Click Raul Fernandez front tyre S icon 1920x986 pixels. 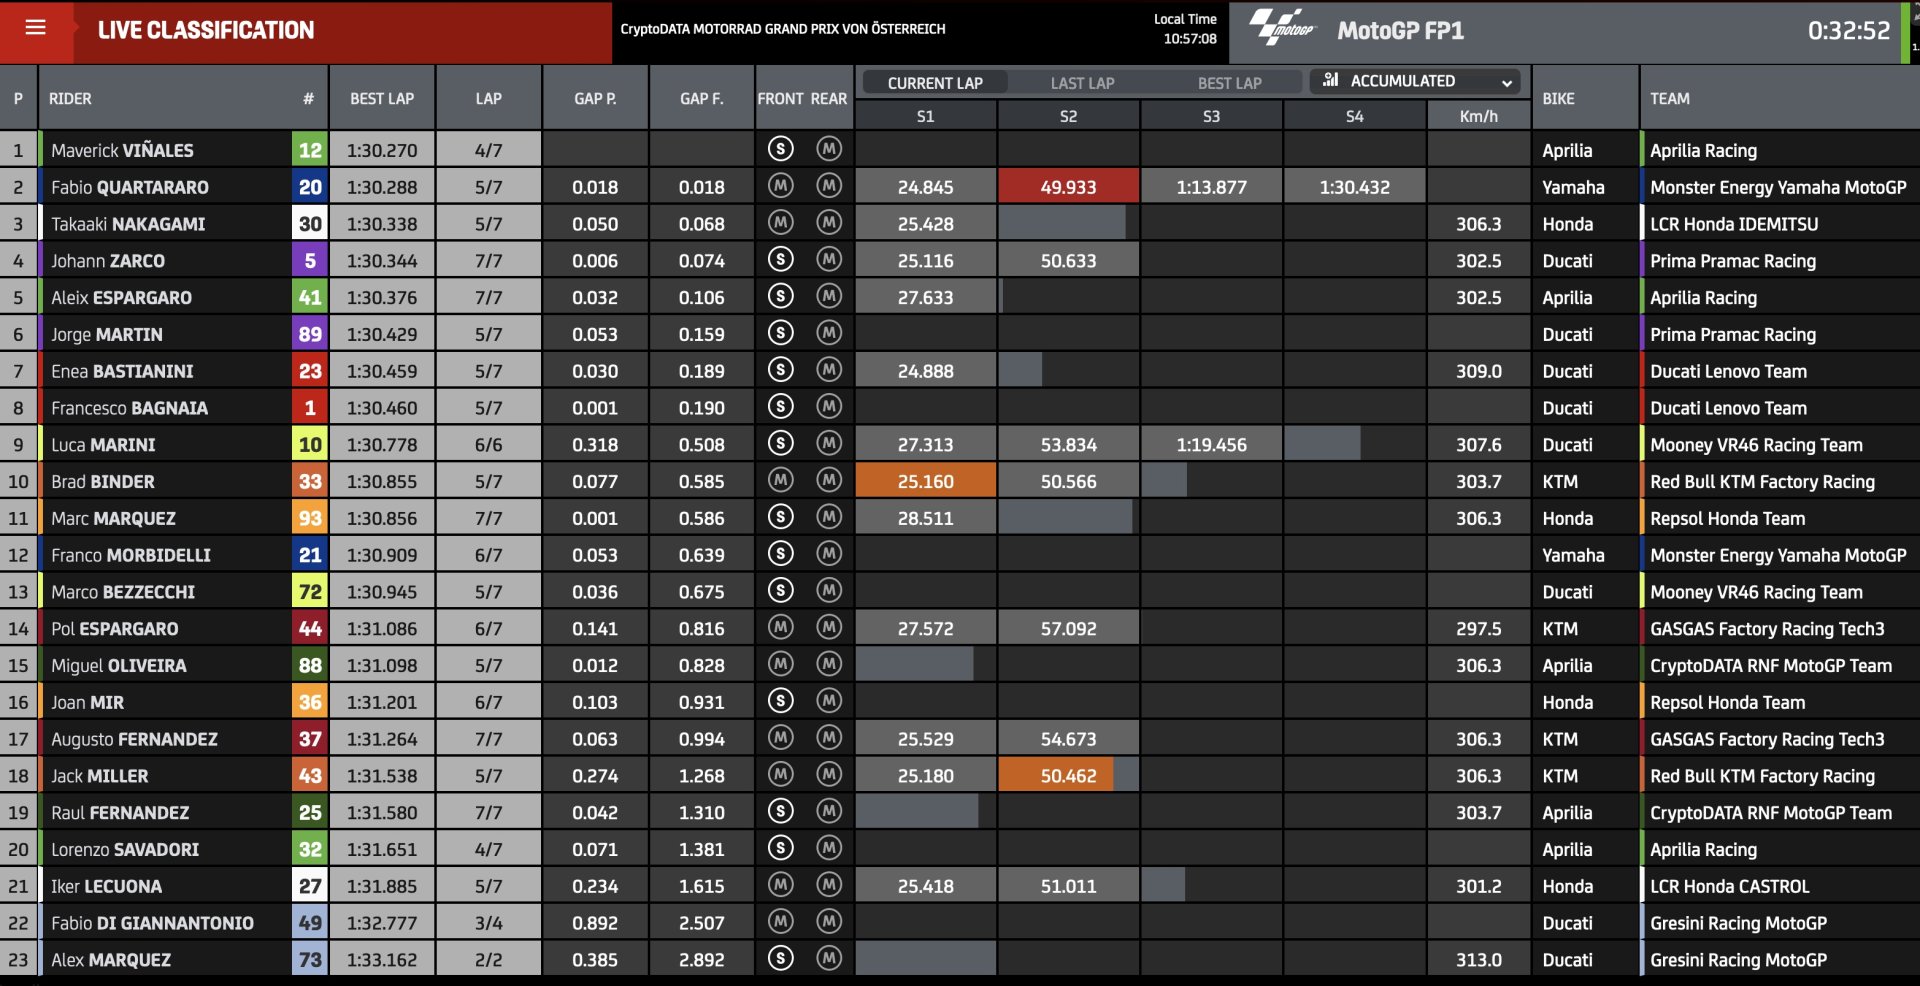point(781,811)
